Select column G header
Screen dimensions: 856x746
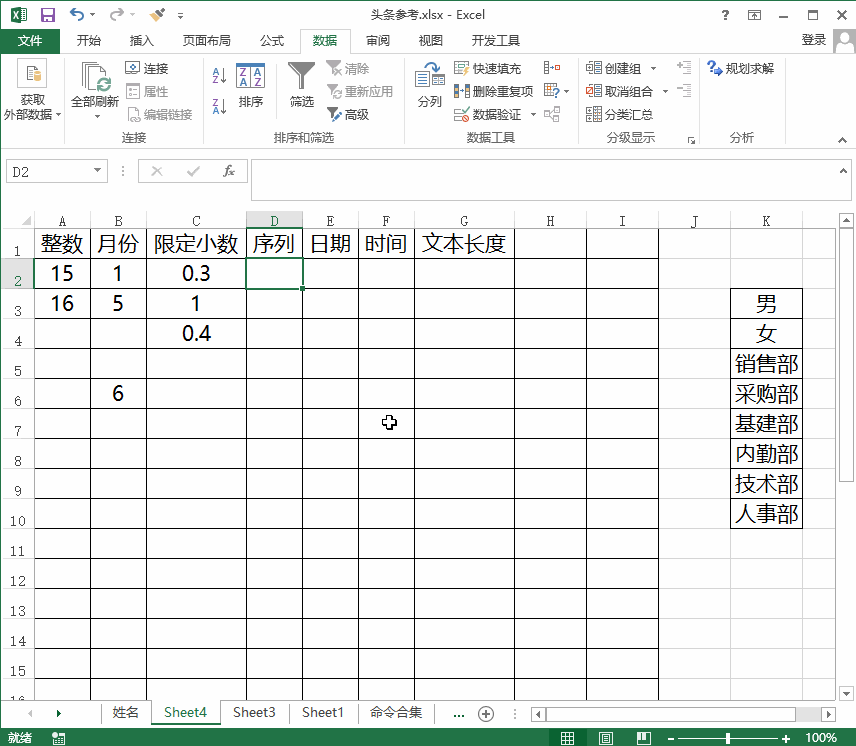click(464, 220)
